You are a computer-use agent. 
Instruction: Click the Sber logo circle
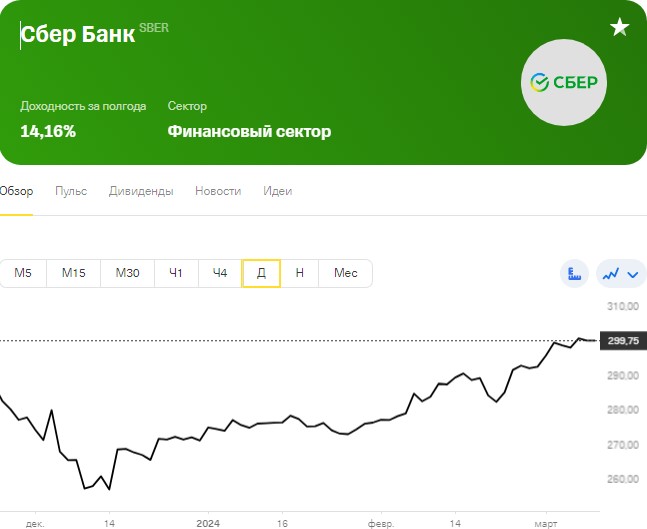coord(564,82)
